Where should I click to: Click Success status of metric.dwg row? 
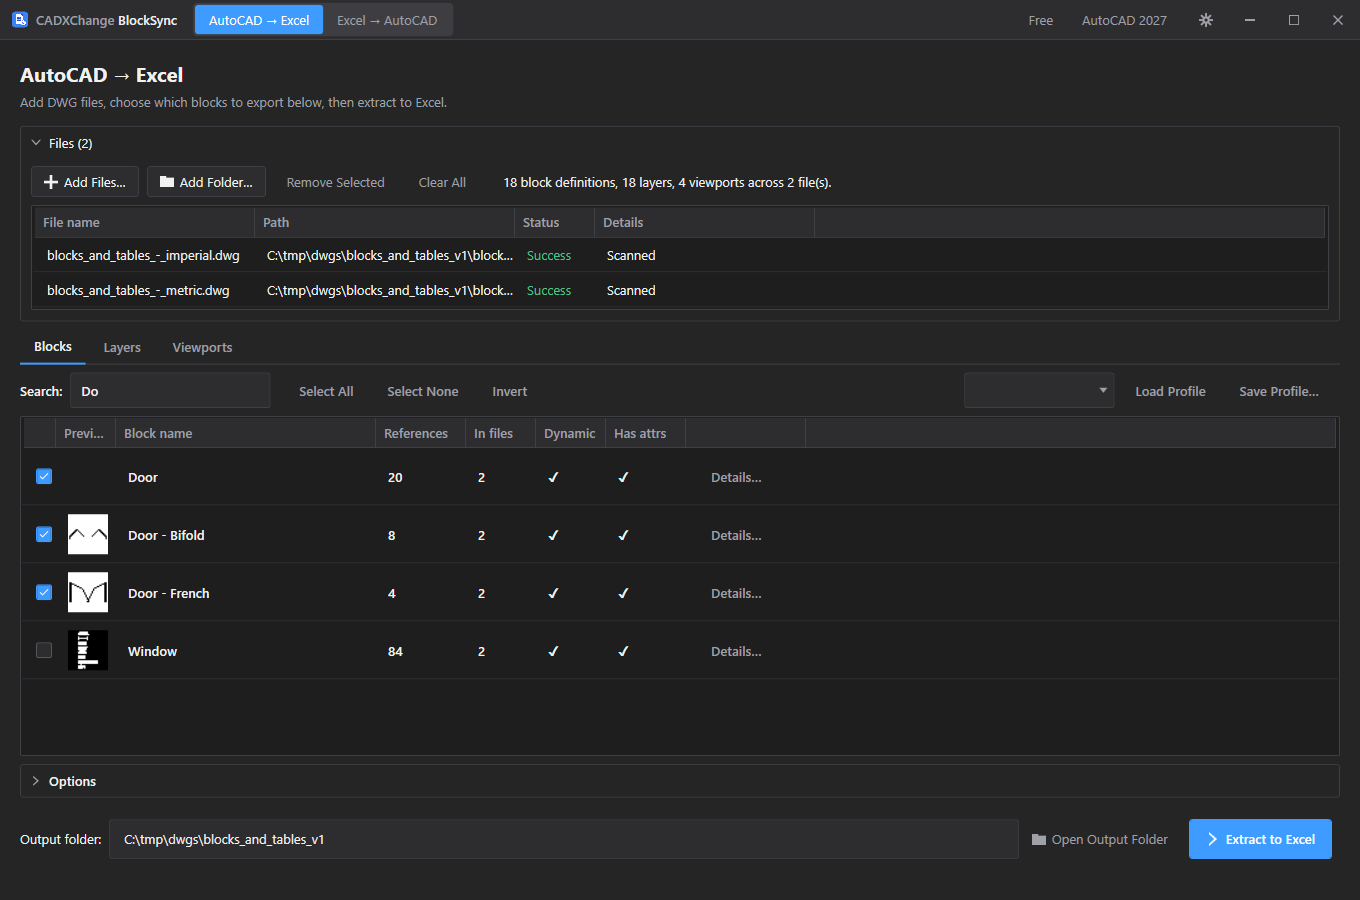tap(549, 290)
